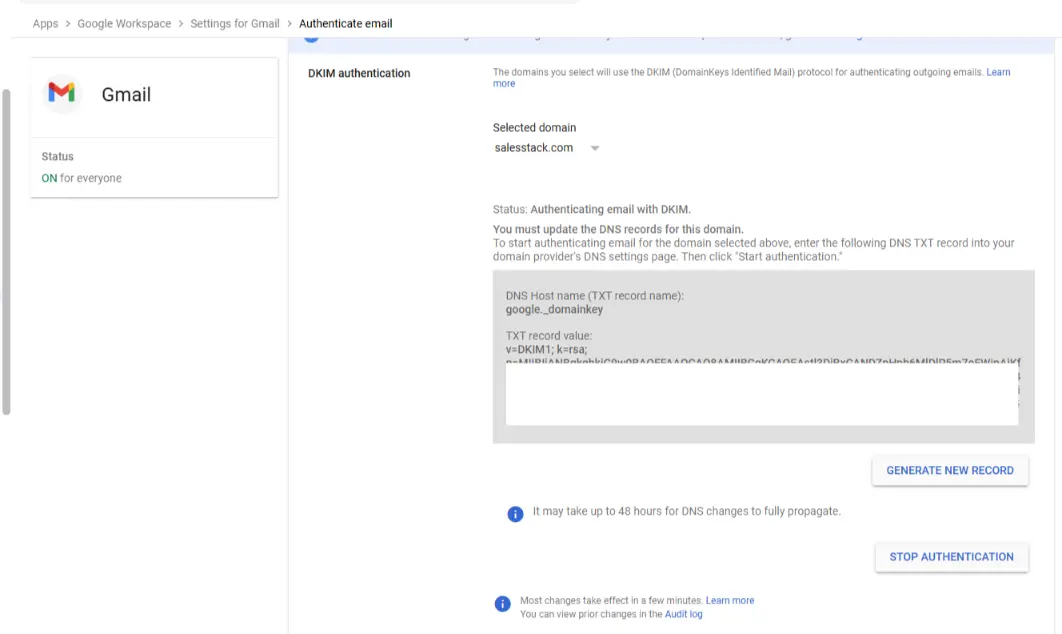Screen dimensions: 1062x634
Task: Click the Gmail title in sidebar card
Action: 126,94
